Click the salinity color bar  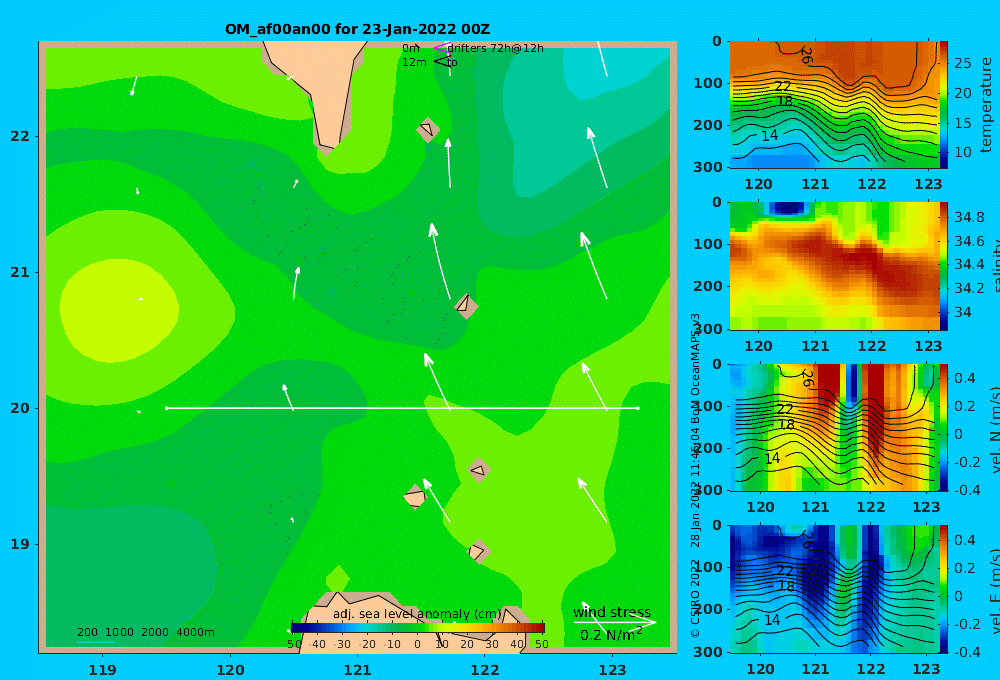pos(943,266)
